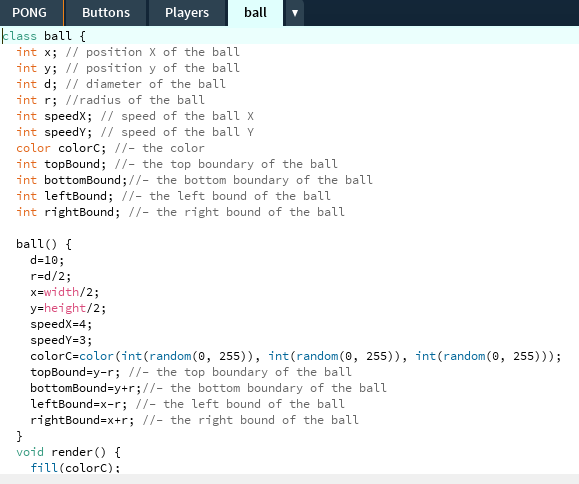
Task: Click the 'fill(colorC);' line
Action: (x=75, y=468)
